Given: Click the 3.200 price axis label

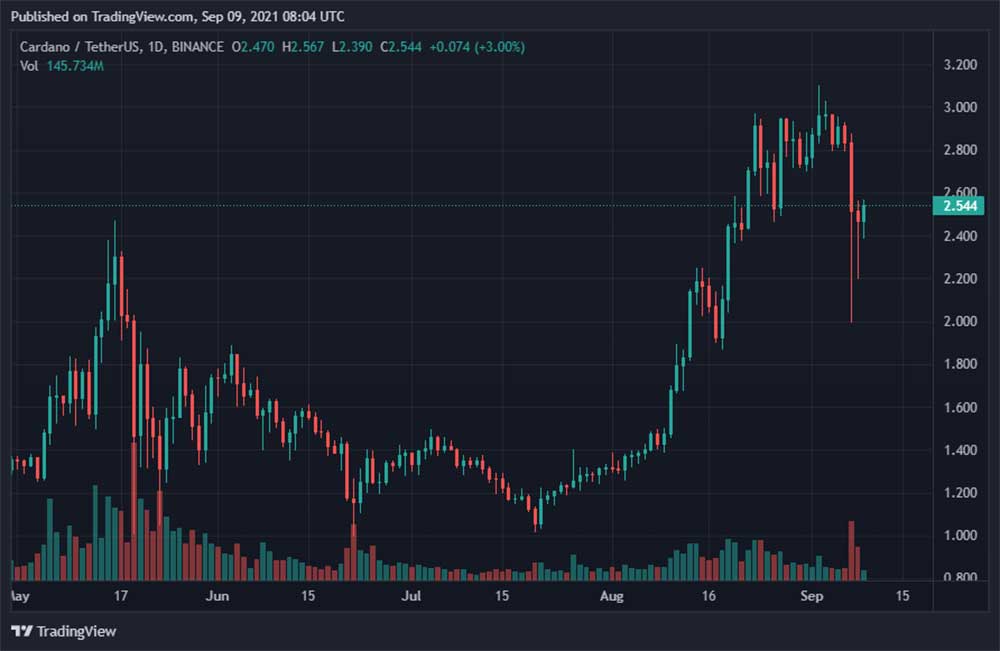Looking at the screenshot, I should [x=960, y=64].
